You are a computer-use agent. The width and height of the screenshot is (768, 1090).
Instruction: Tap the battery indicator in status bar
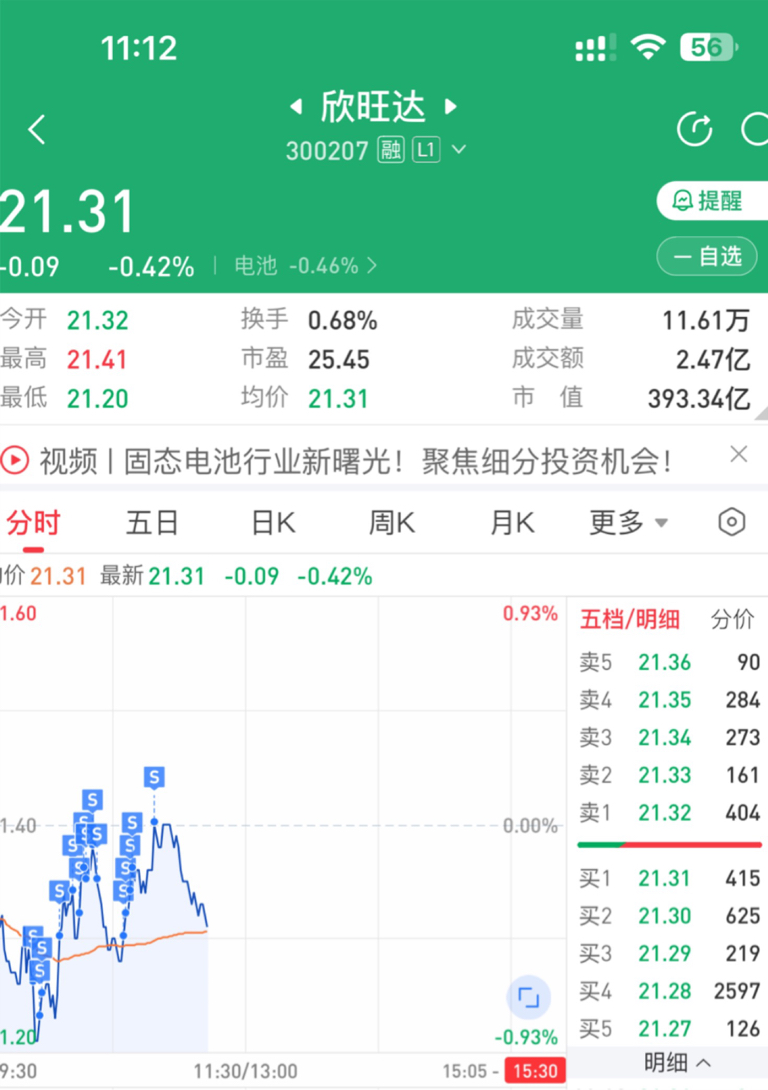[709, 47]
